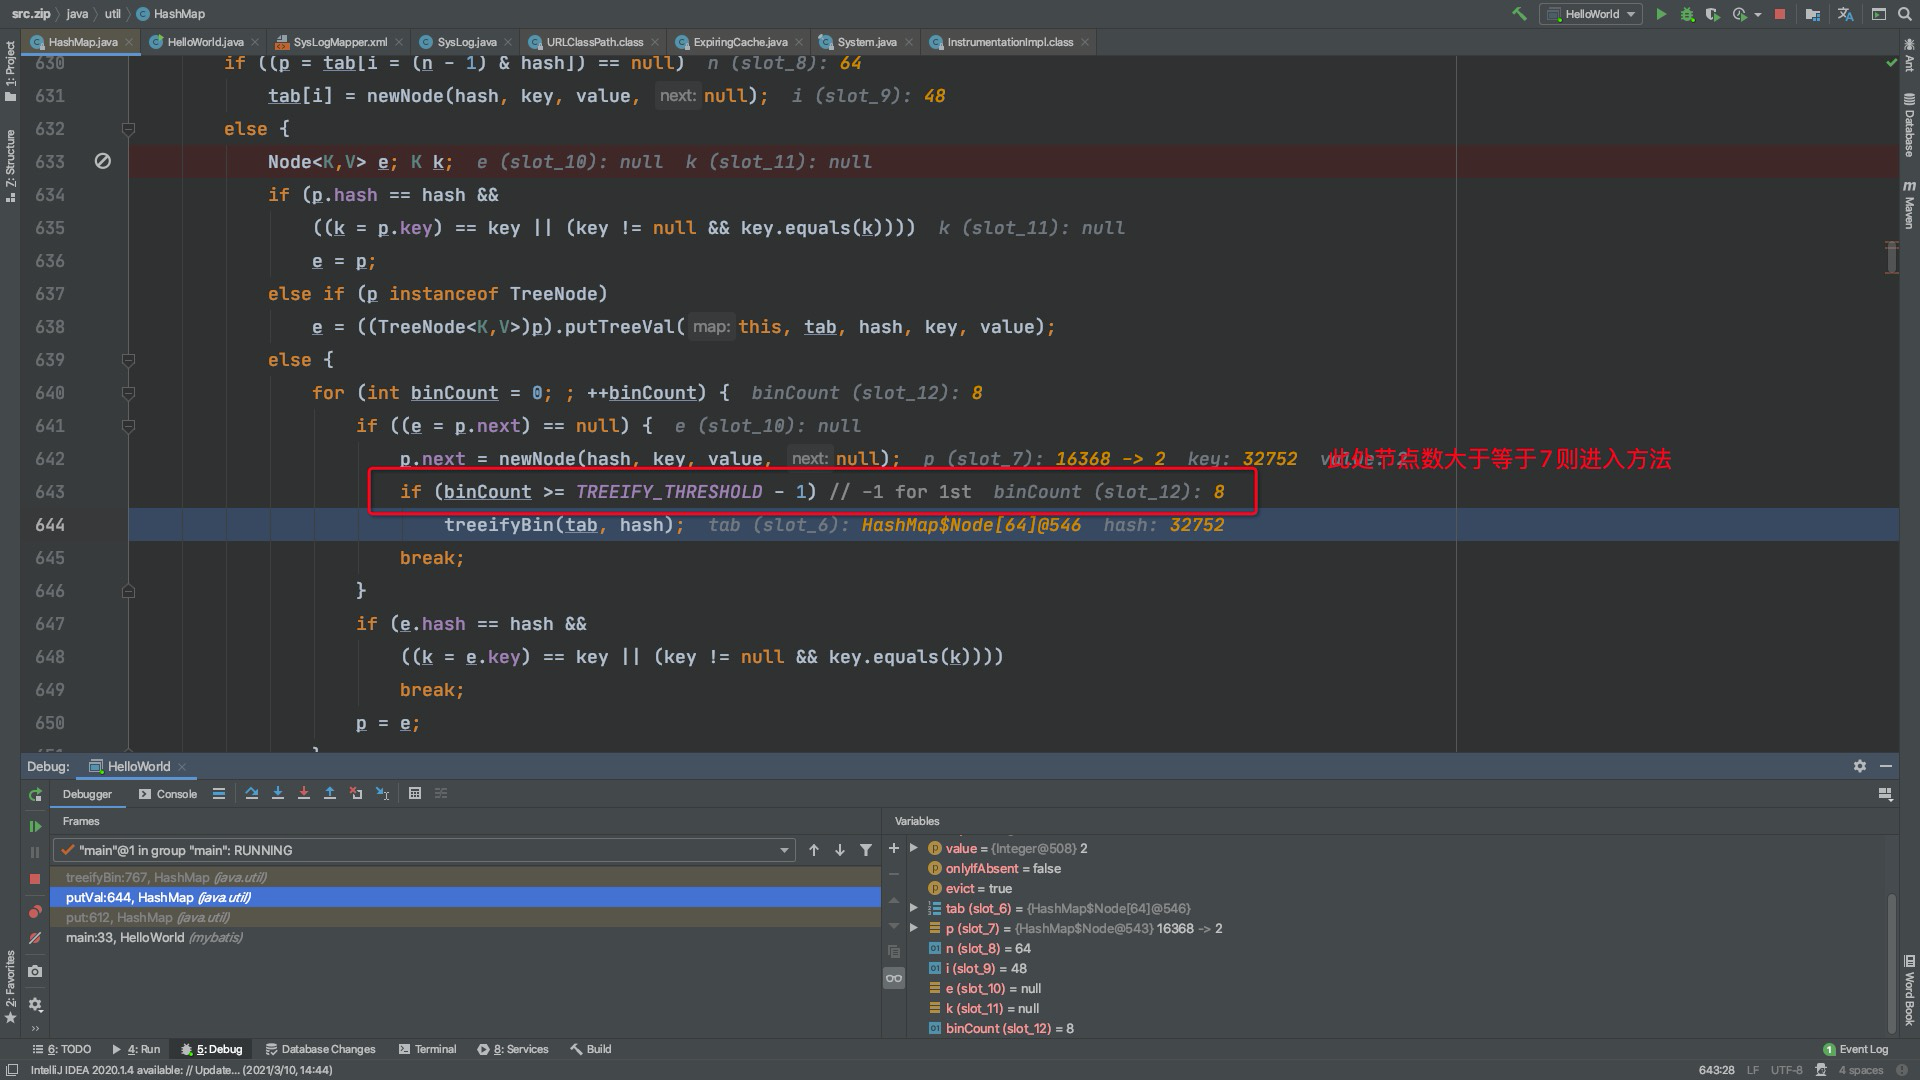The width and height of the screenshot is (1920, 1080).
Task: Click Step Into debugger icon
Action: (x=278, y=793)
